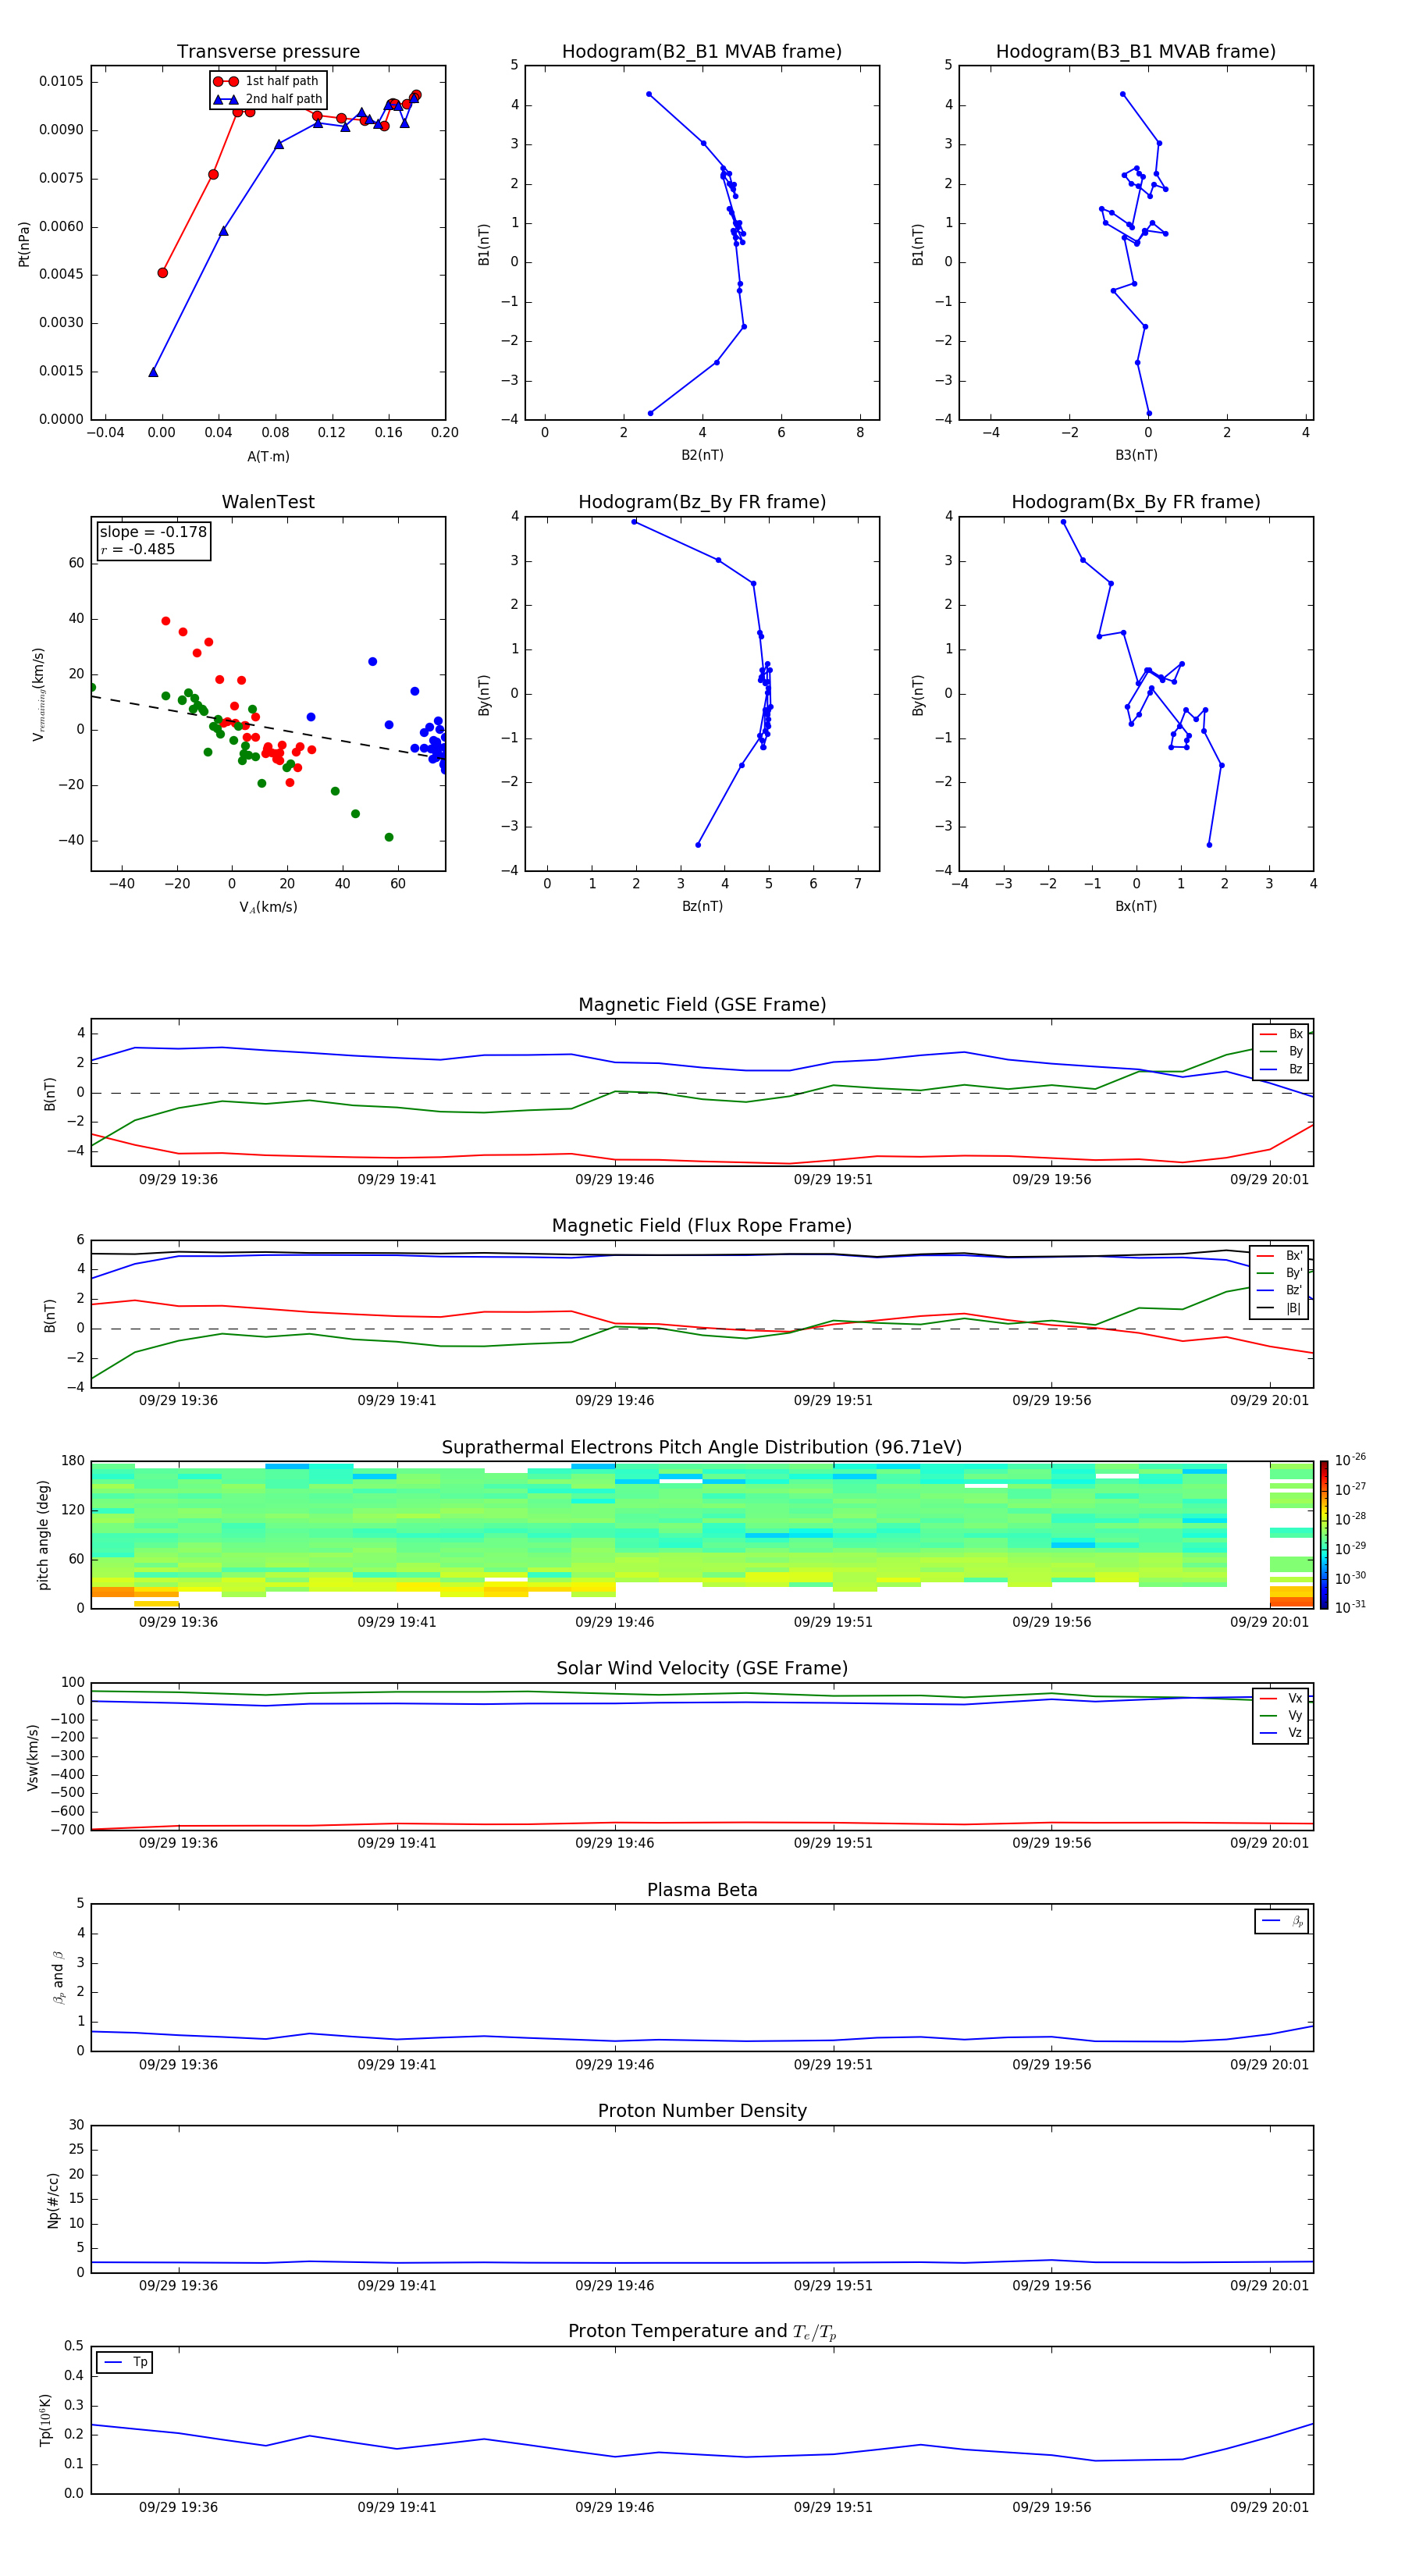Click the 'Pt(nPa)' y-axis label
This screenshot has height=2576, width=1405.
tap(24, 243)
